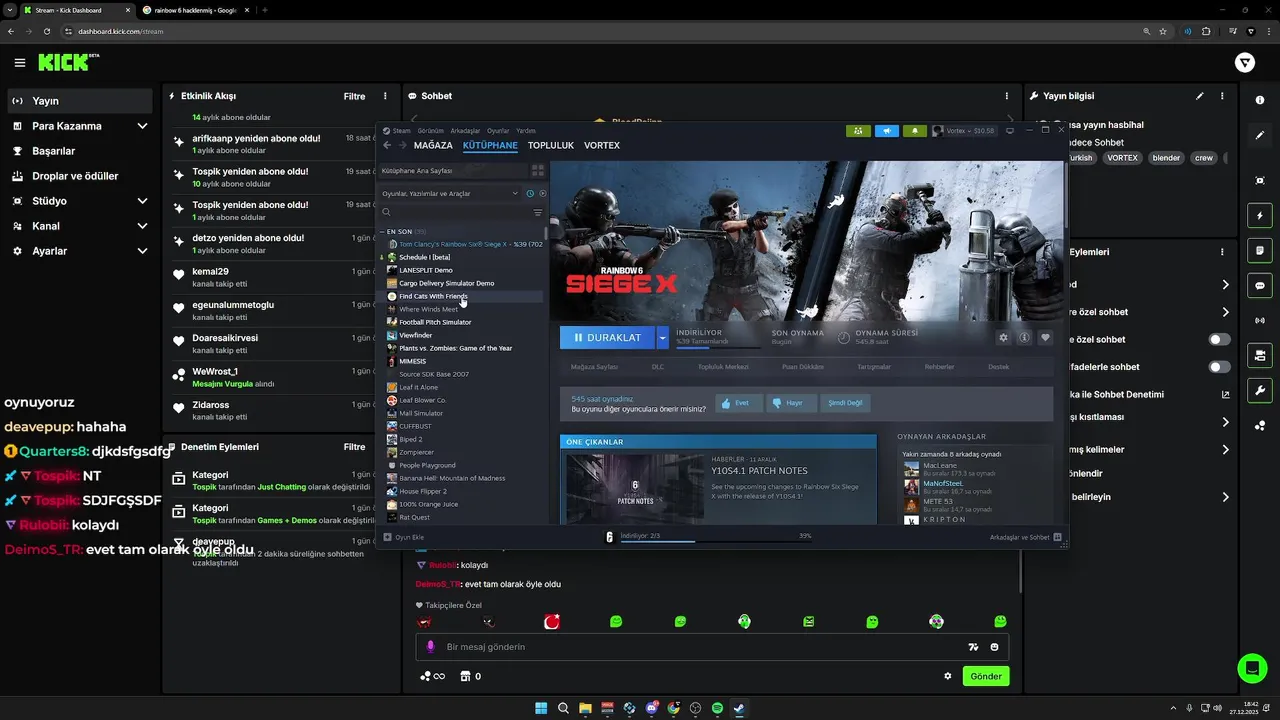This screenshot has height=720, width=1280.
Task: Click the wrench icon in right sidebar
Action: (1260, 390)
